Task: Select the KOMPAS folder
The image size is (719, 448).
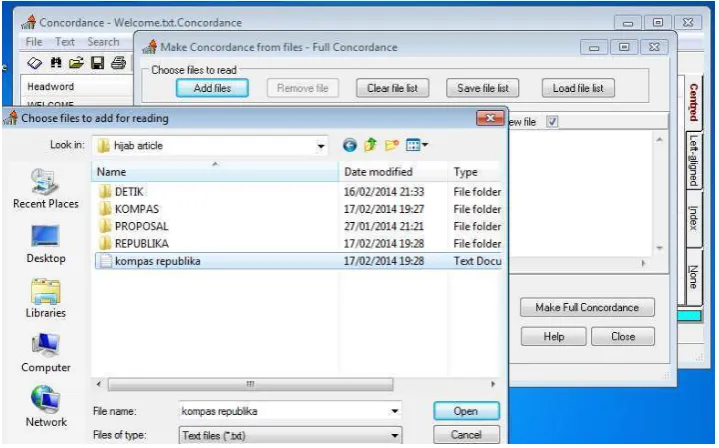Action: [137, 209]
